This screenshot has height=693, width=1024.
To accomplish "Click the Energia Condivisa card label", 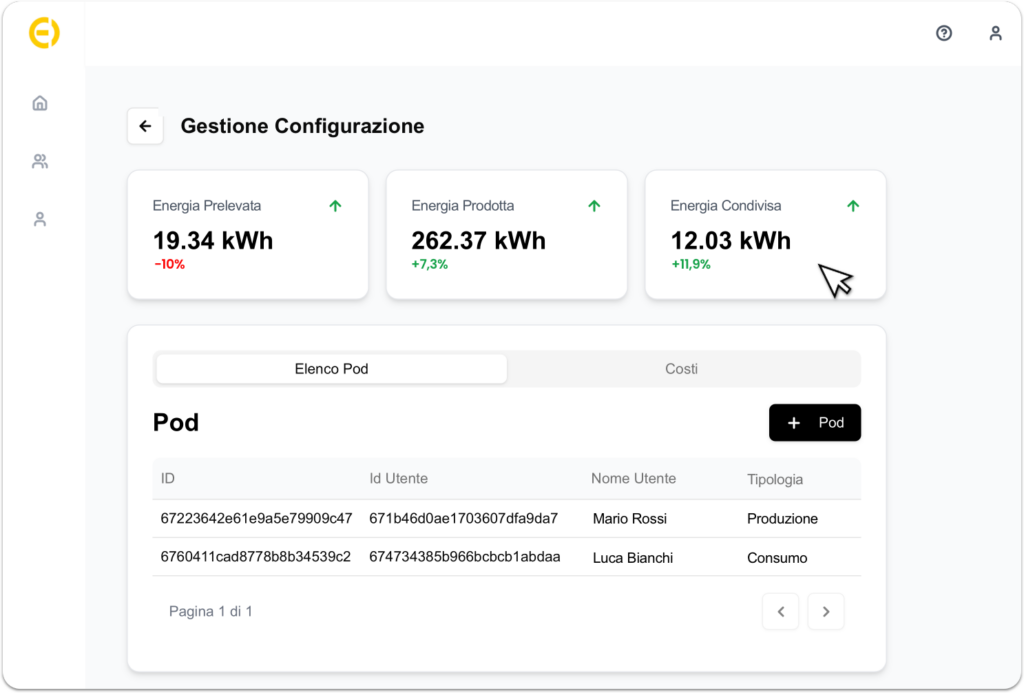I will [726, 206].
